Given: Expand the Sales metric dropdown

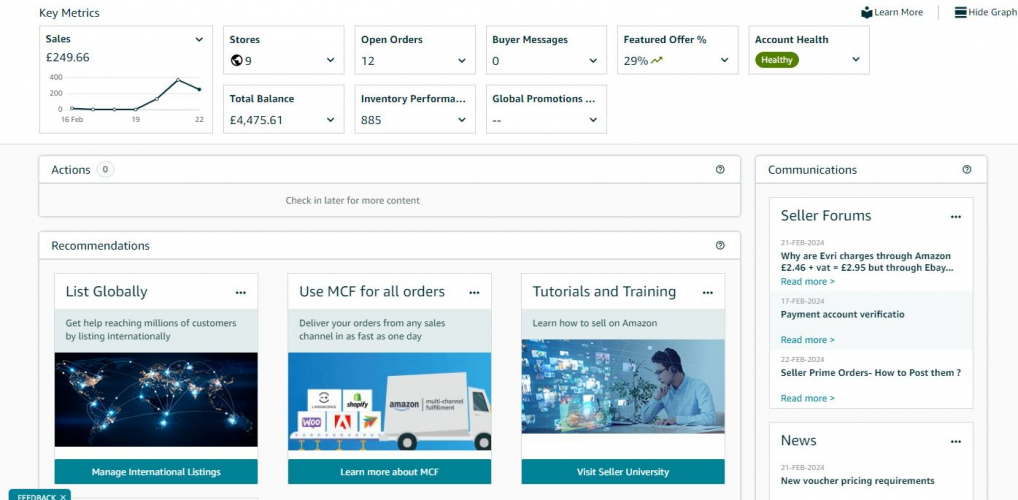Looking at the screenshot, I should tap(199, 40).
